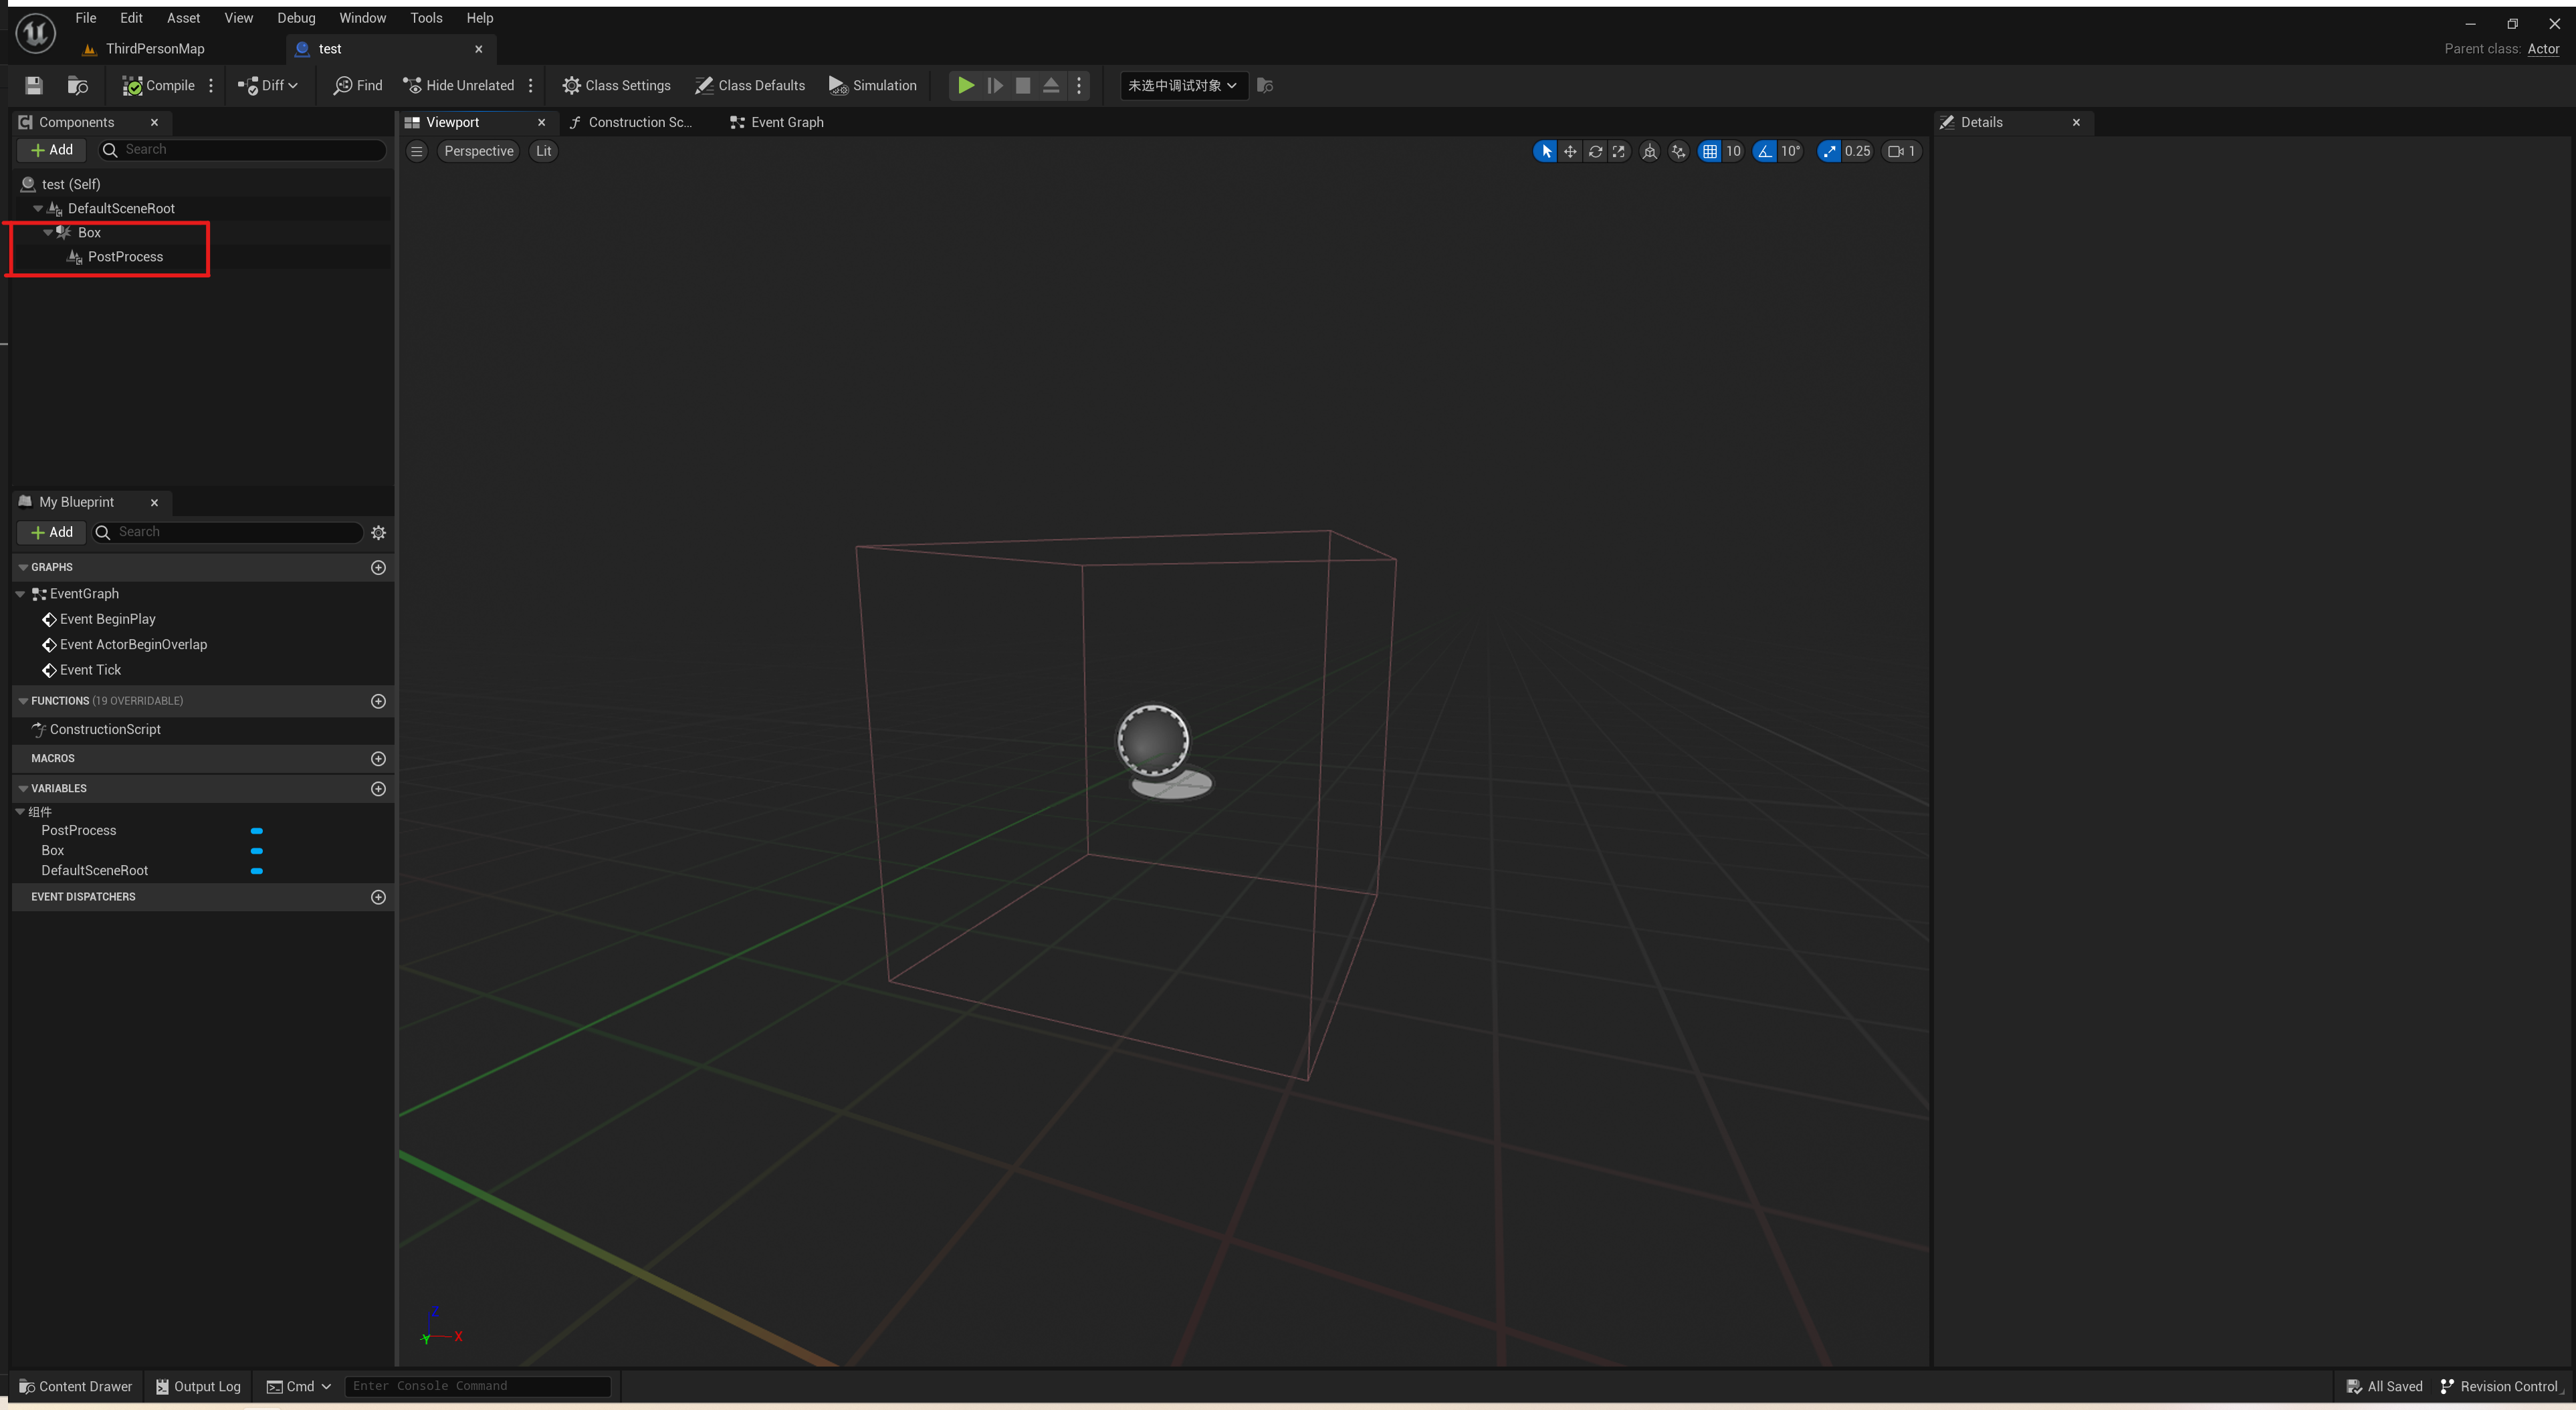Toggle surface snapping icon
Viewport: 2576px width, 1410px height.
tap(1679, 152)
